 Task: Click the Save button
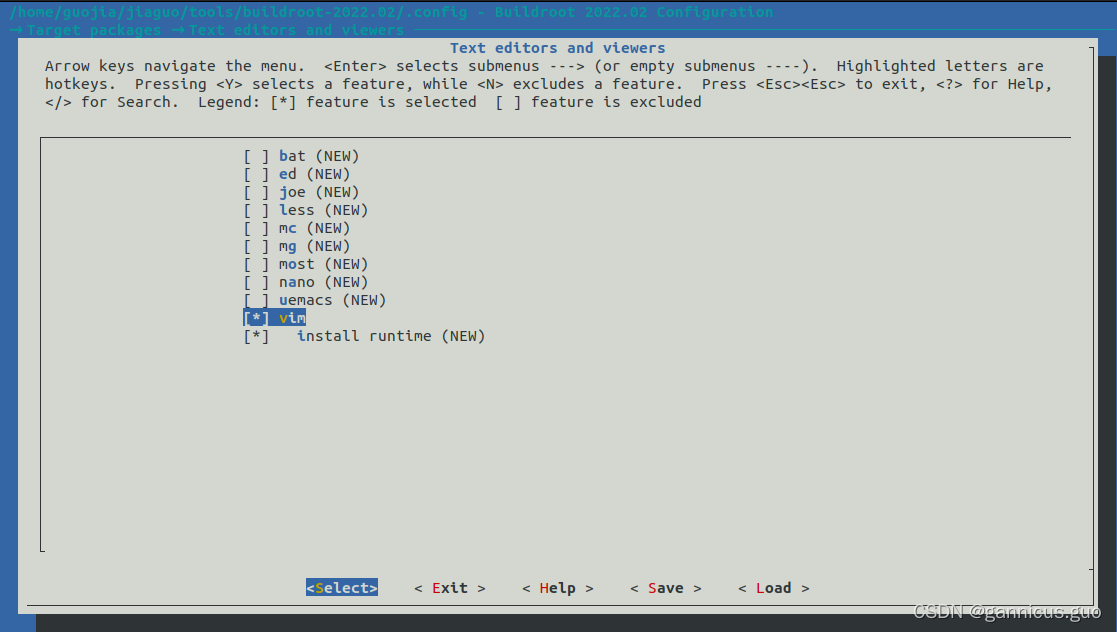pos(666,588)
